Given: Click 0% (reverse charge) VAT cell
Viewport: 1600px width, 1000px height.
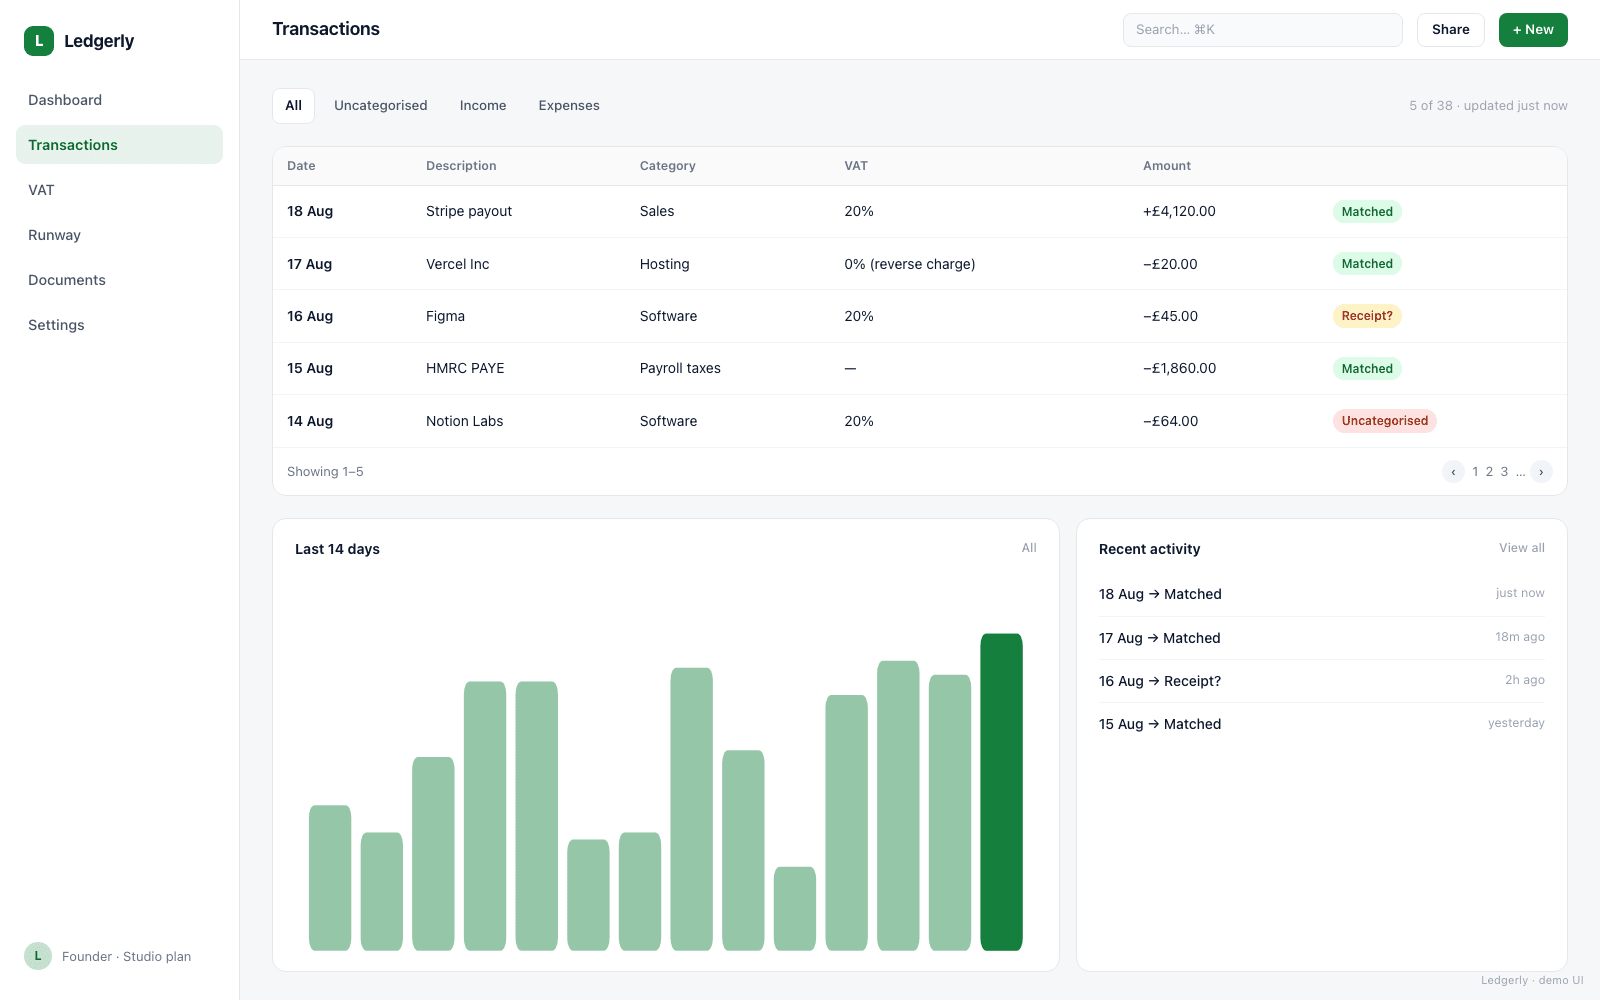Looking at the screenshot, I should click(910, 264).
